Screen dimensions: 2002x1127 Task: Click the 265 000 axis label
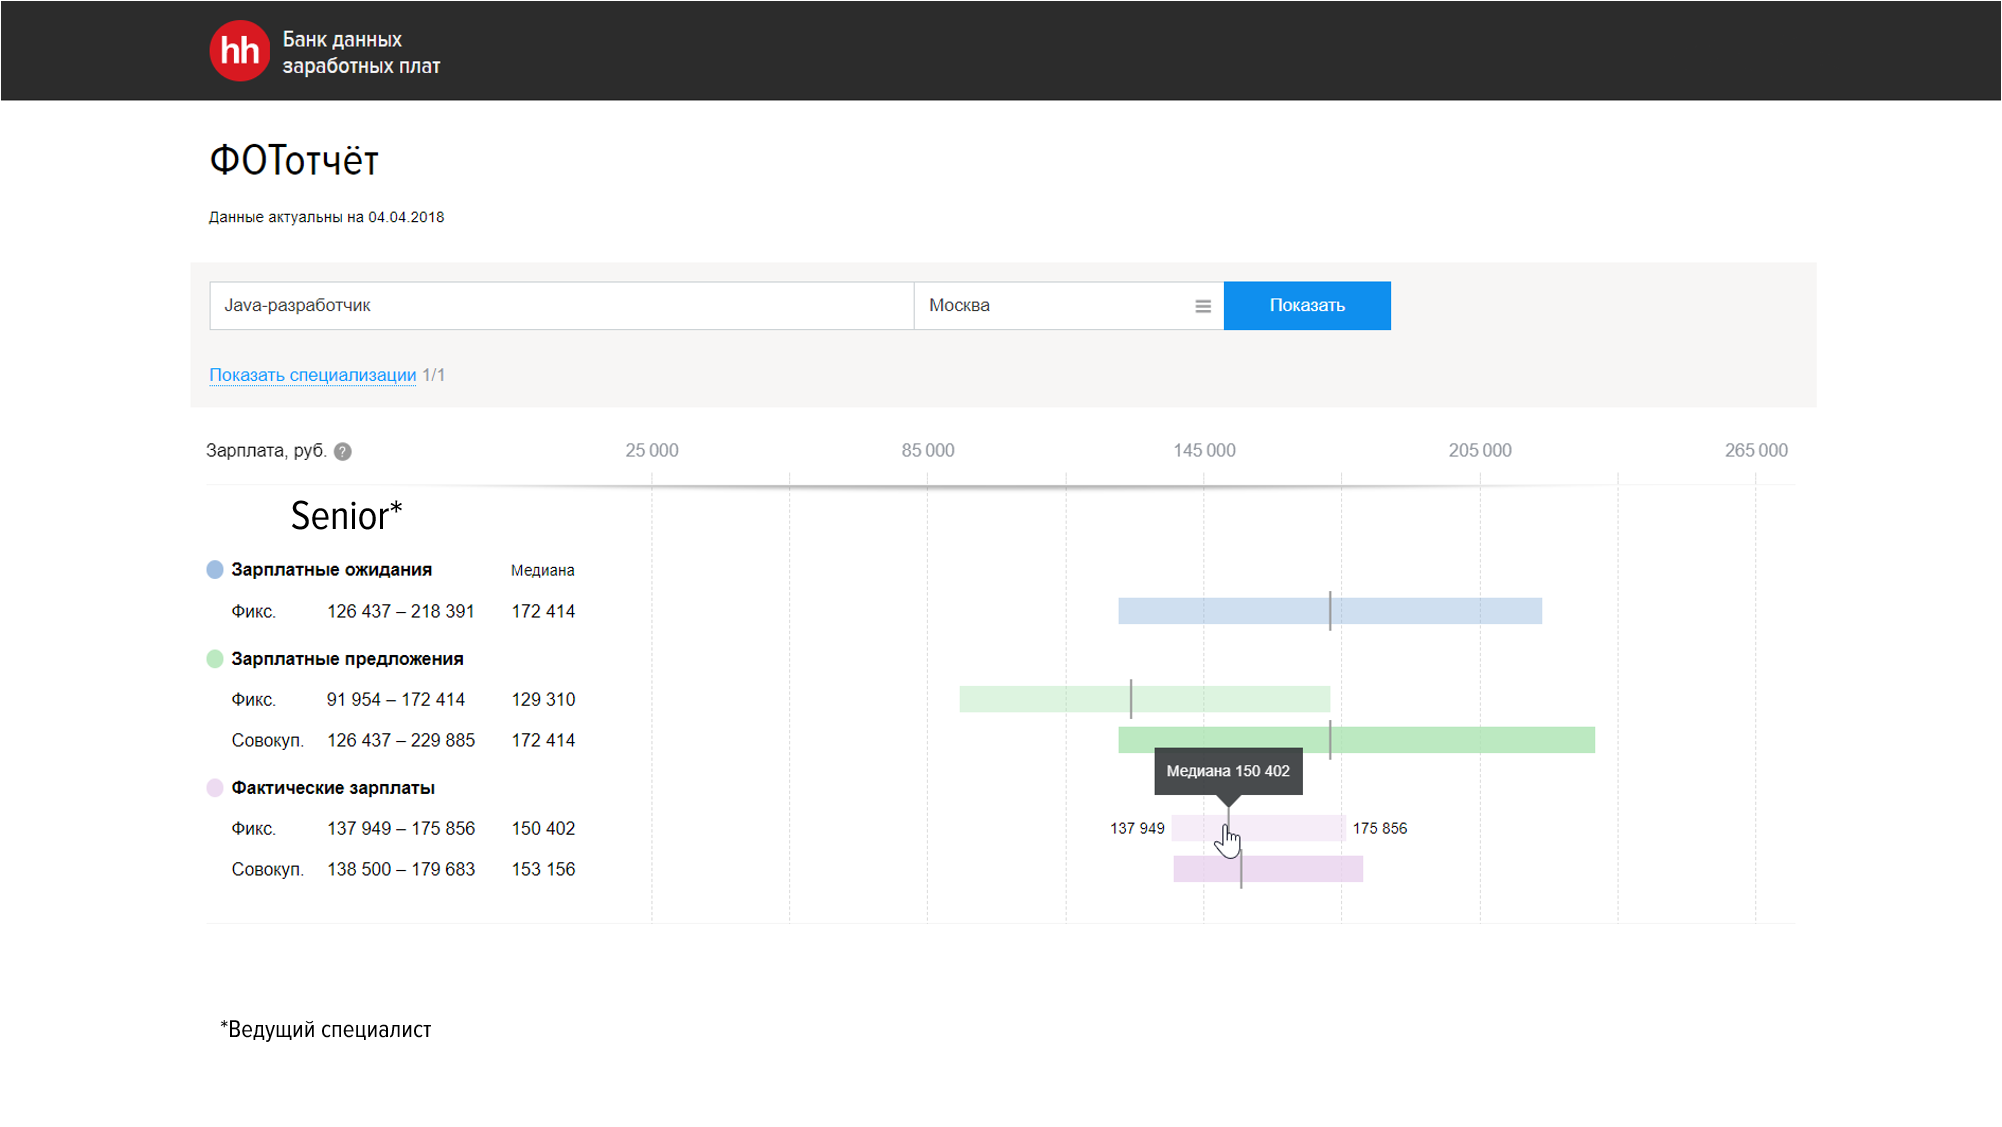tap(1756, 451)
